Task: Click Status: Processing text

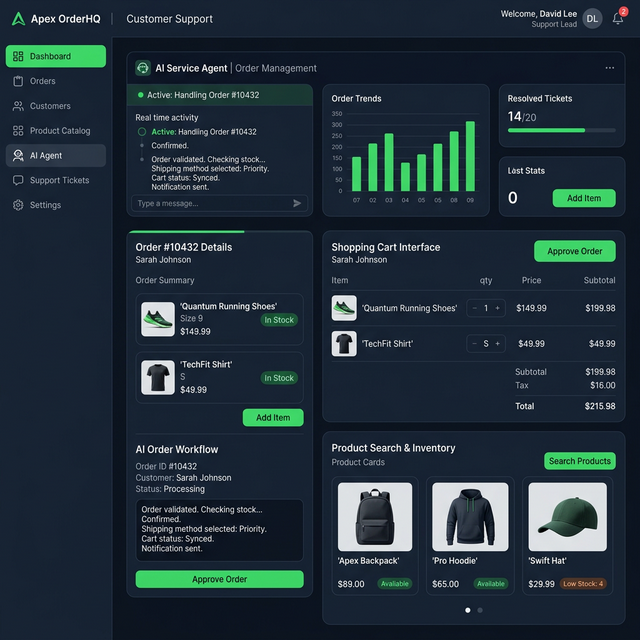Action: point(170,489)
